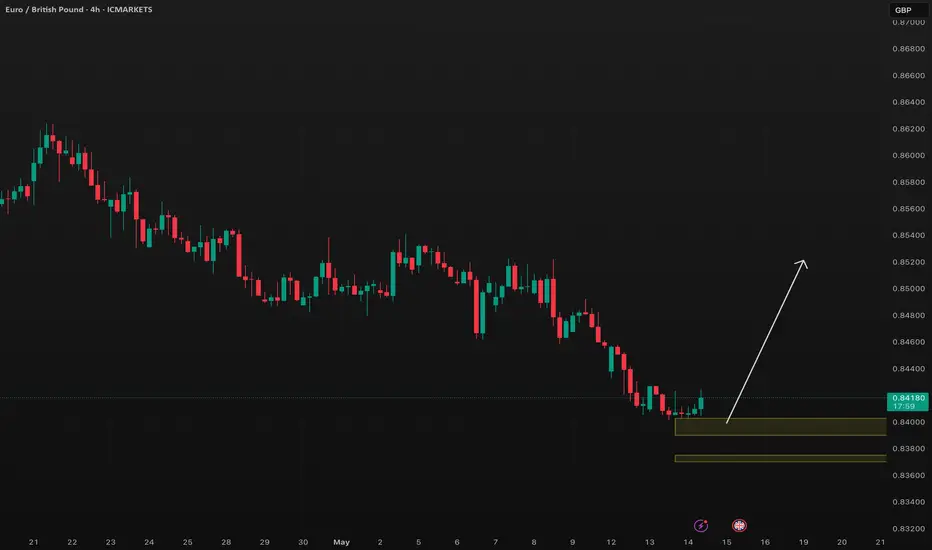Click the 0.84600 price axis label
Screen dimensions: 932x550
pyautogui.click(x=908, y=342)
